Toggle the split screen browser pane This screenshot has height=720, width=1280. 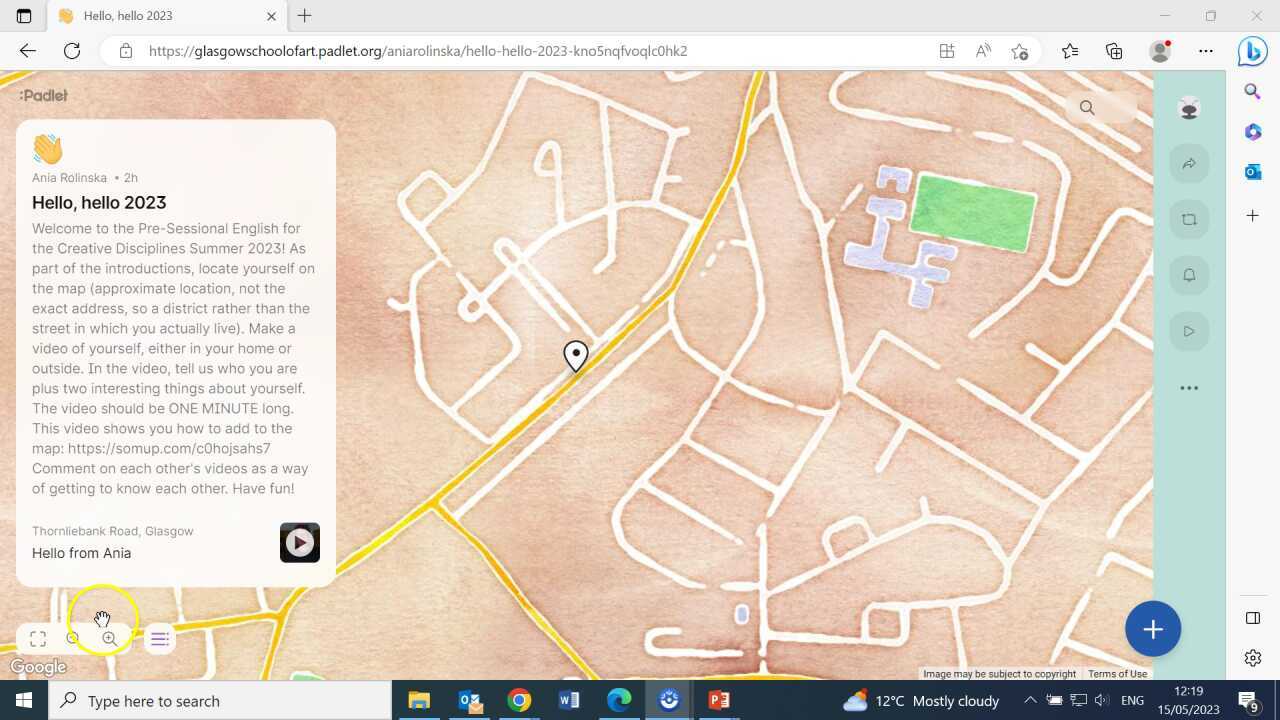point(1252,618)
